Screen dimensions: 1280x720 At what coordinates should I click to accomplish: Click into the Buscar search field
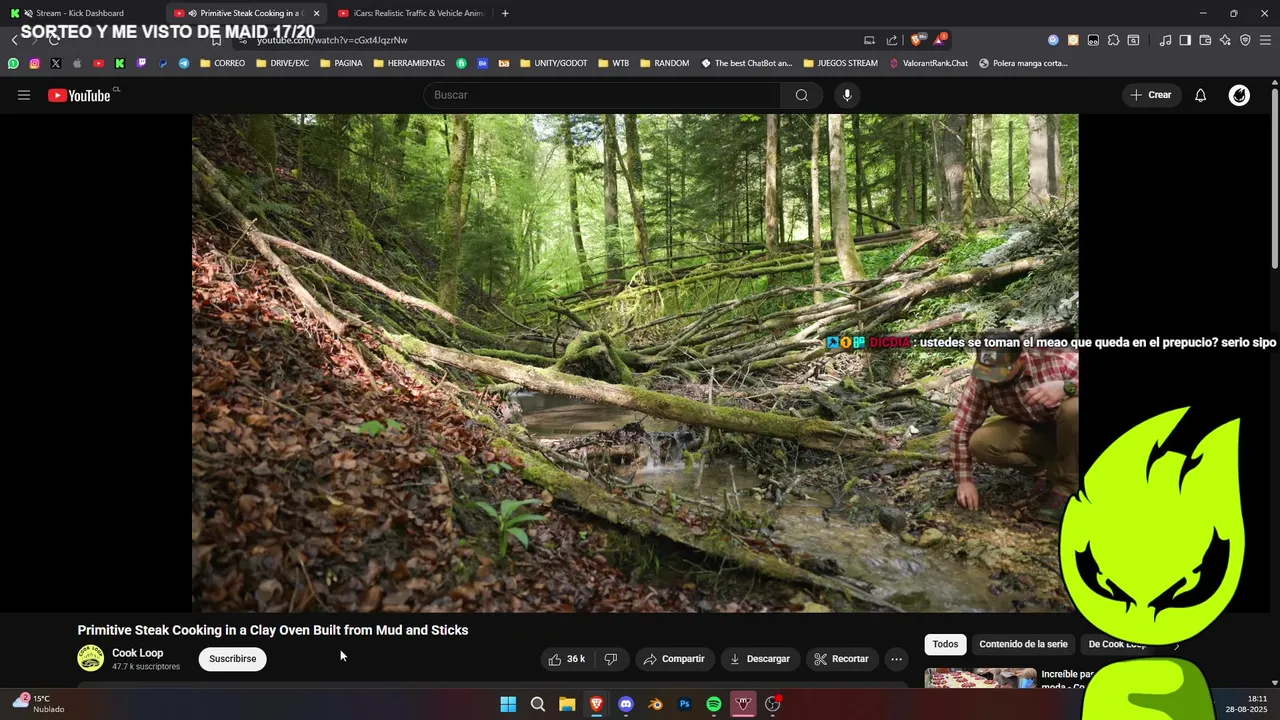click(602, 95)
